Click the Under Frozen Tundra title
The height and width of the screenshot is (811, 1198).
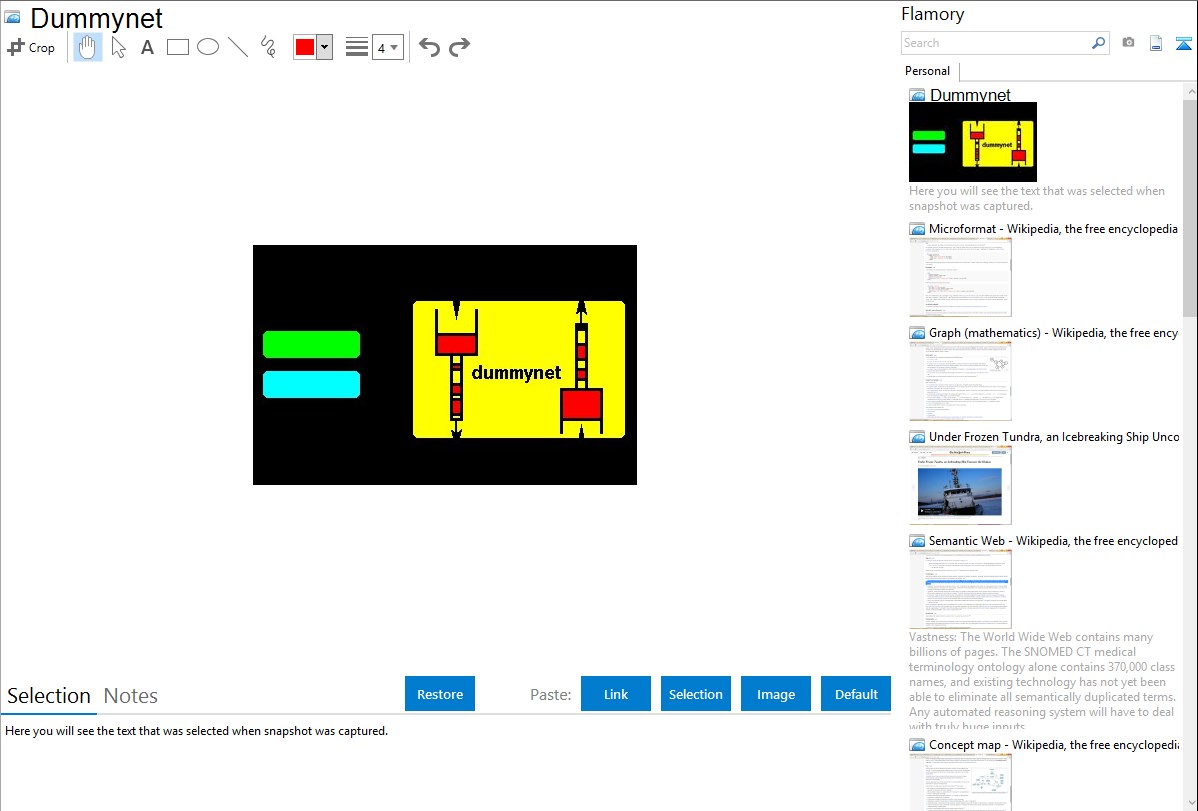pyautogui.click(x=1054, y=436)
